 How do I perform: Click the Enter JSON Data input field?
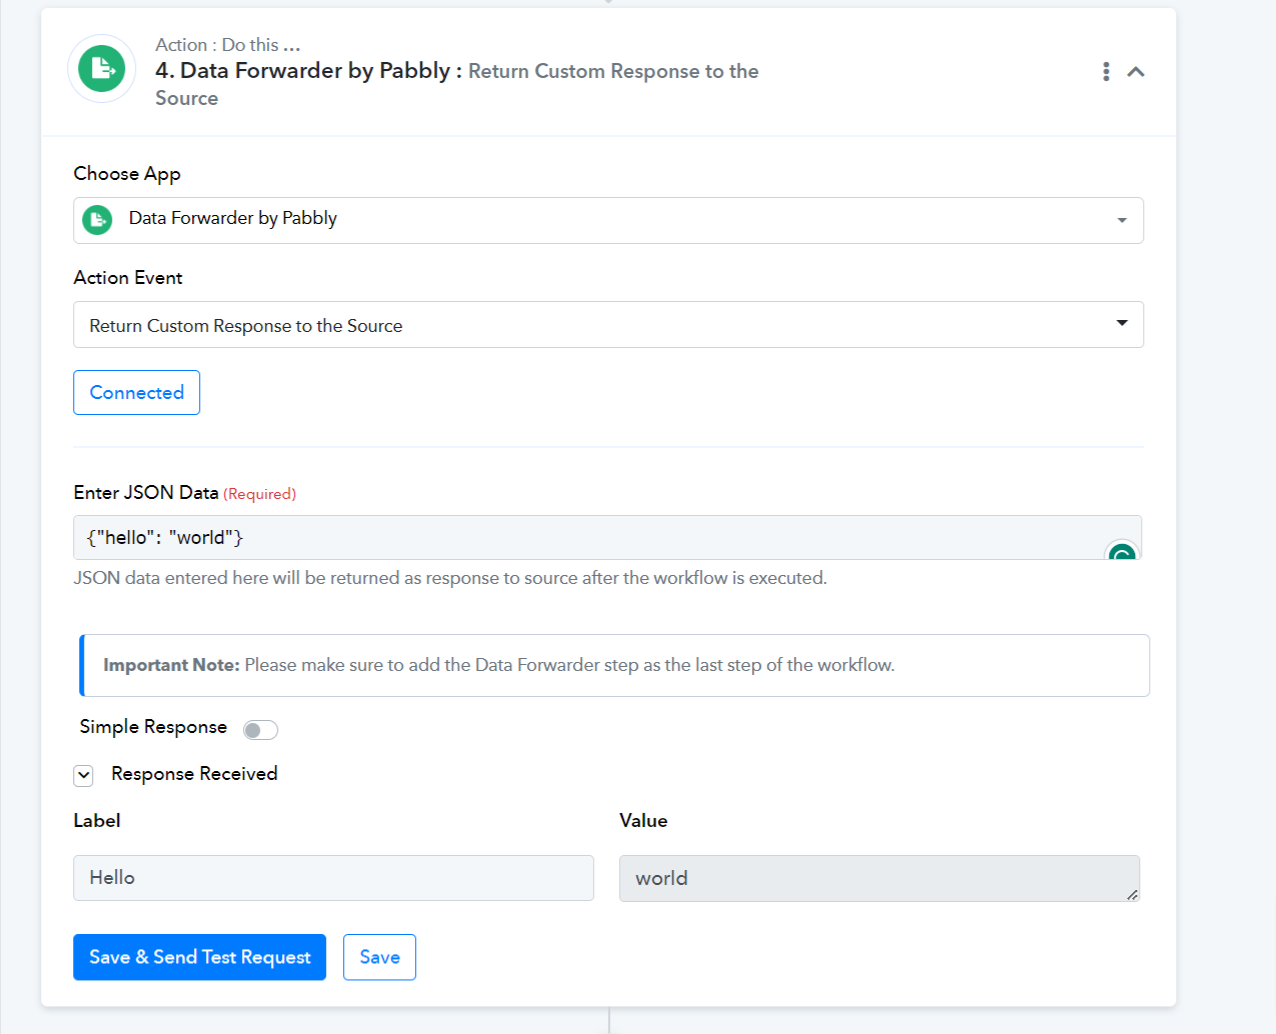pyautogui.click(x=607, y=538)
